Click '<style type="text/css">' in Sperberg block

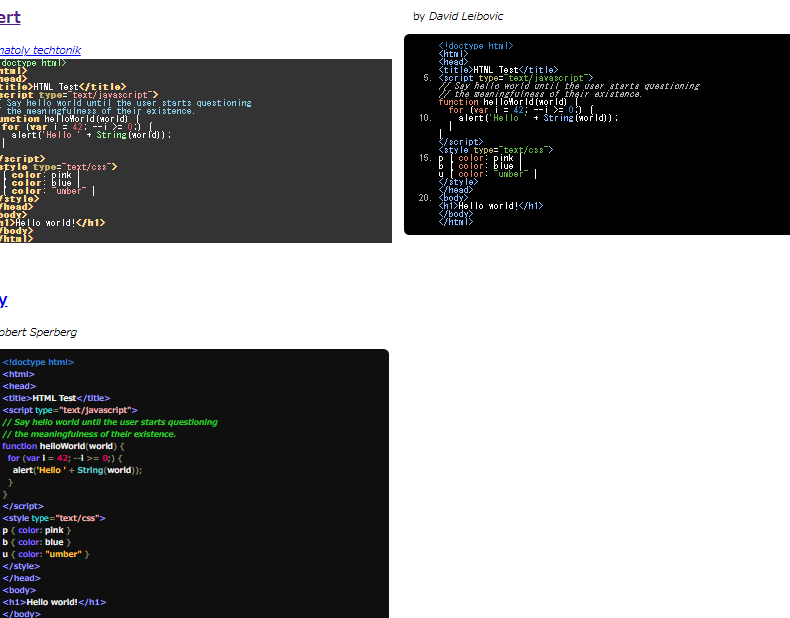(x=54, y=518)
